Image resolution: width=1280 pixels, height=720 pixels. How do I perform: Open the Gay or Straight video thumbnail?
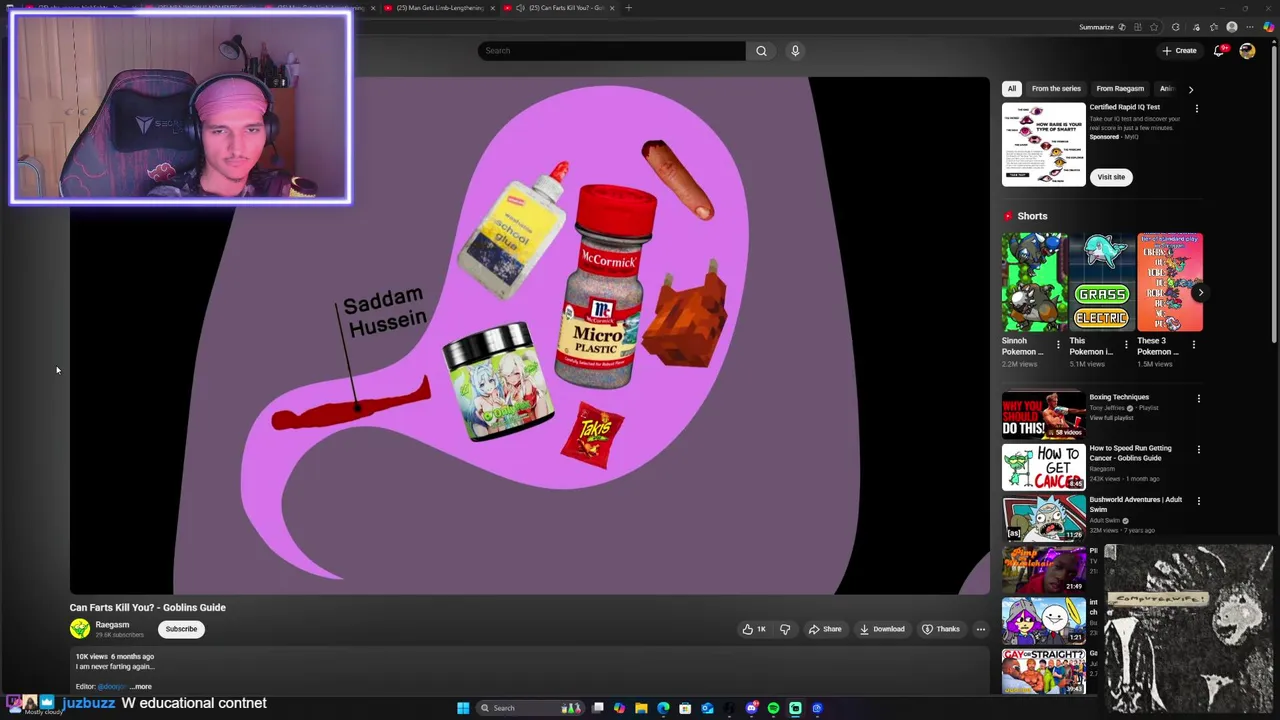click(x=1043, y=671)
